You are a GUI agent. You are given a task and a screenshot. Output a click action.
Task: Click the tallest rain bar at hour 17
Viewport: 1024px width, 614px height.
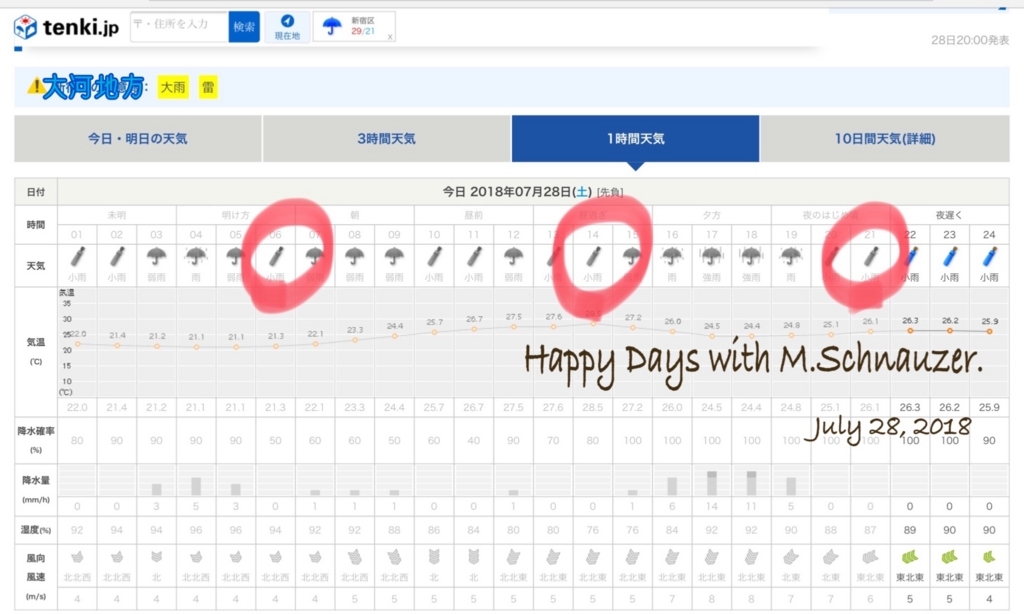tap(712, 483)
